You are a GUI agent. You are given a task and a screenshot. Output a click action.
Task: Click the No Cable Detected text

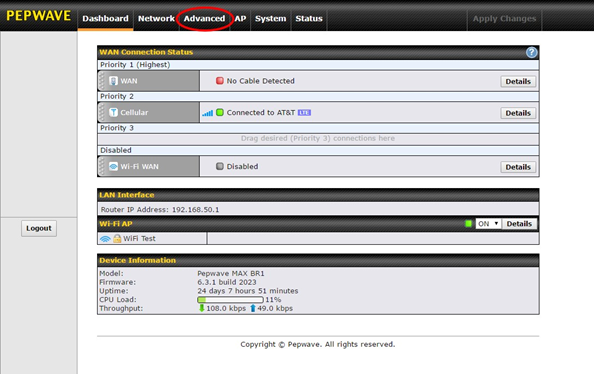point(261,81)
